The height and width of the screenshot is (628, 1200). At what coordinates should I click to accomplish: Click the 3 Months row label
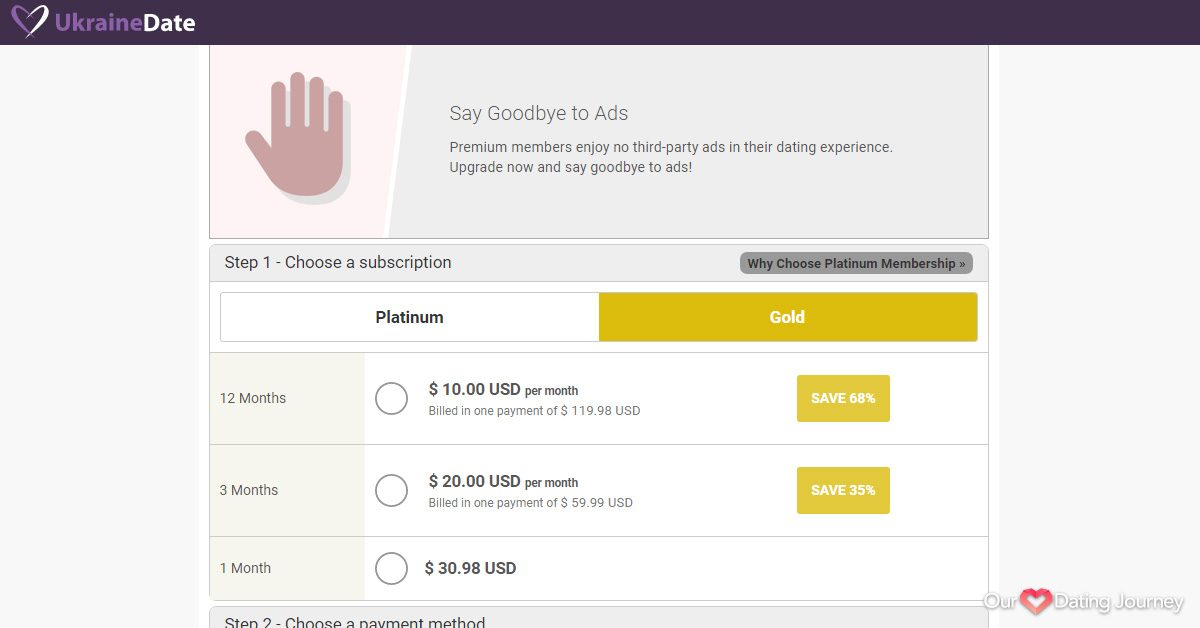click(249, 490)
